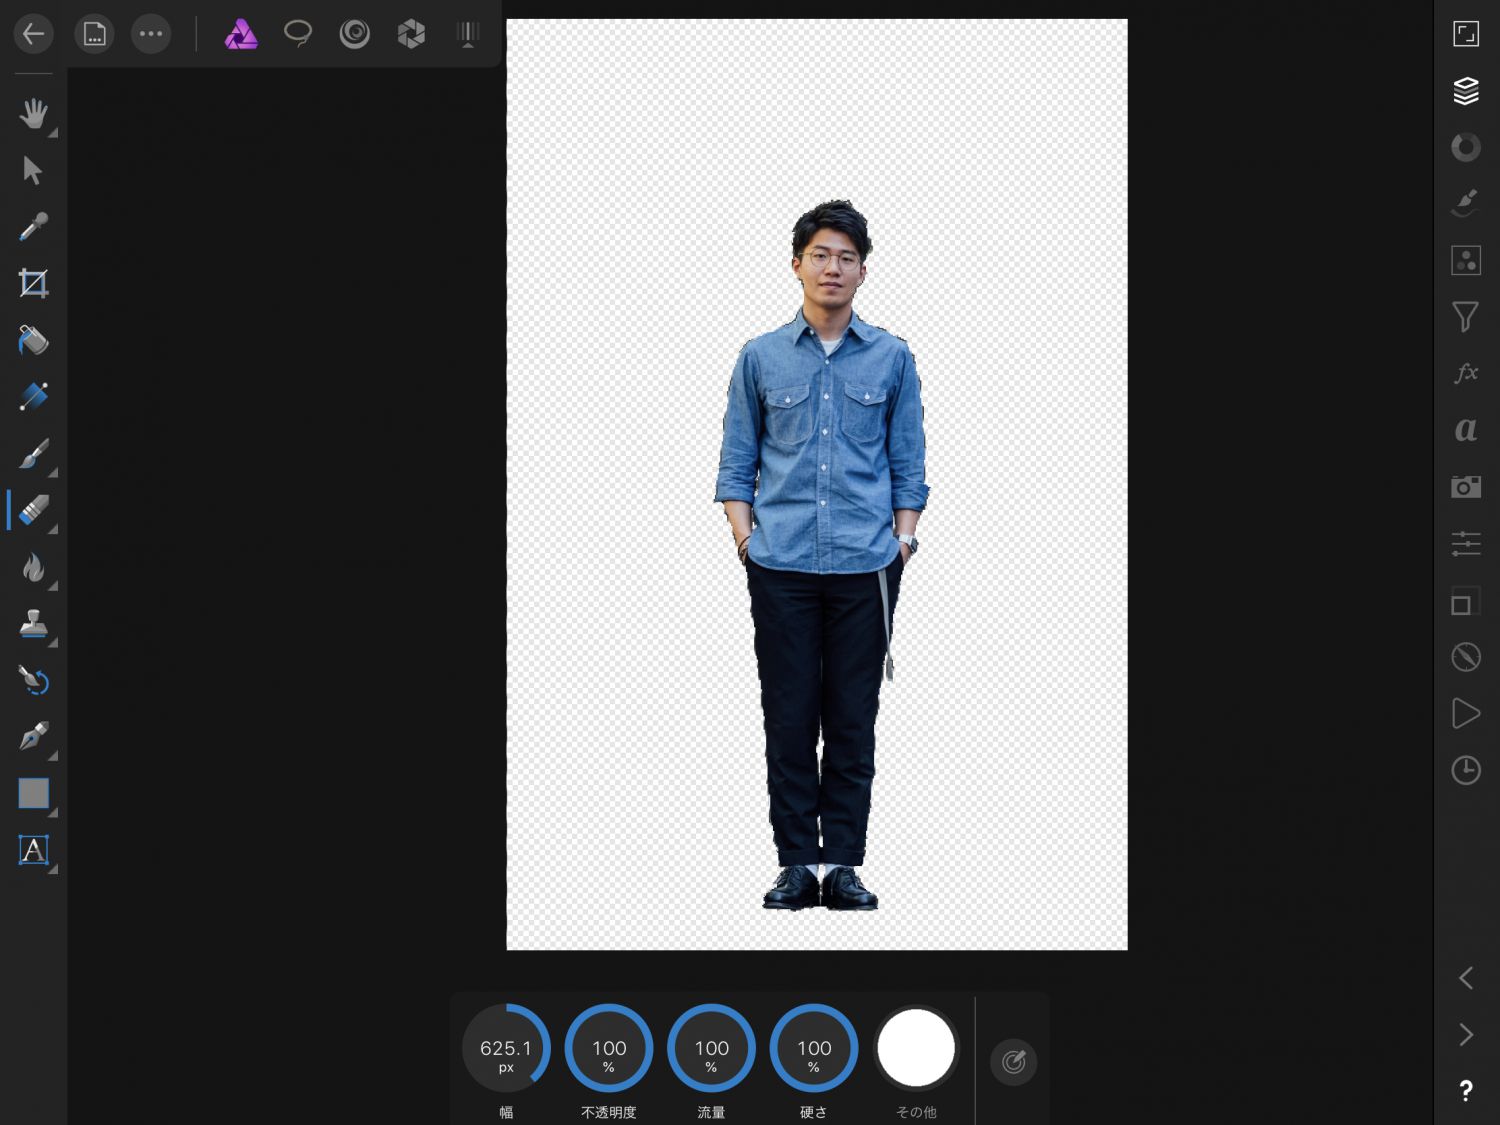Screen dimensions: 1500x1125
Task: Open the History studio clock icon
Action: point(1465,770)
